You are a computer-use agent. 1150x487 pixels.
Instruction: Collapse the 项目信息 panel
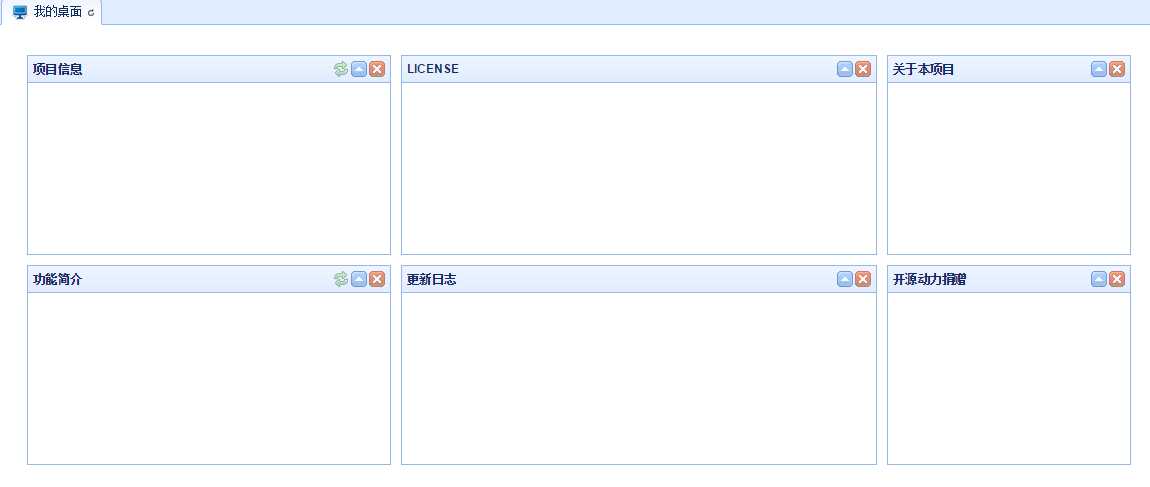(x=359, y=69)
